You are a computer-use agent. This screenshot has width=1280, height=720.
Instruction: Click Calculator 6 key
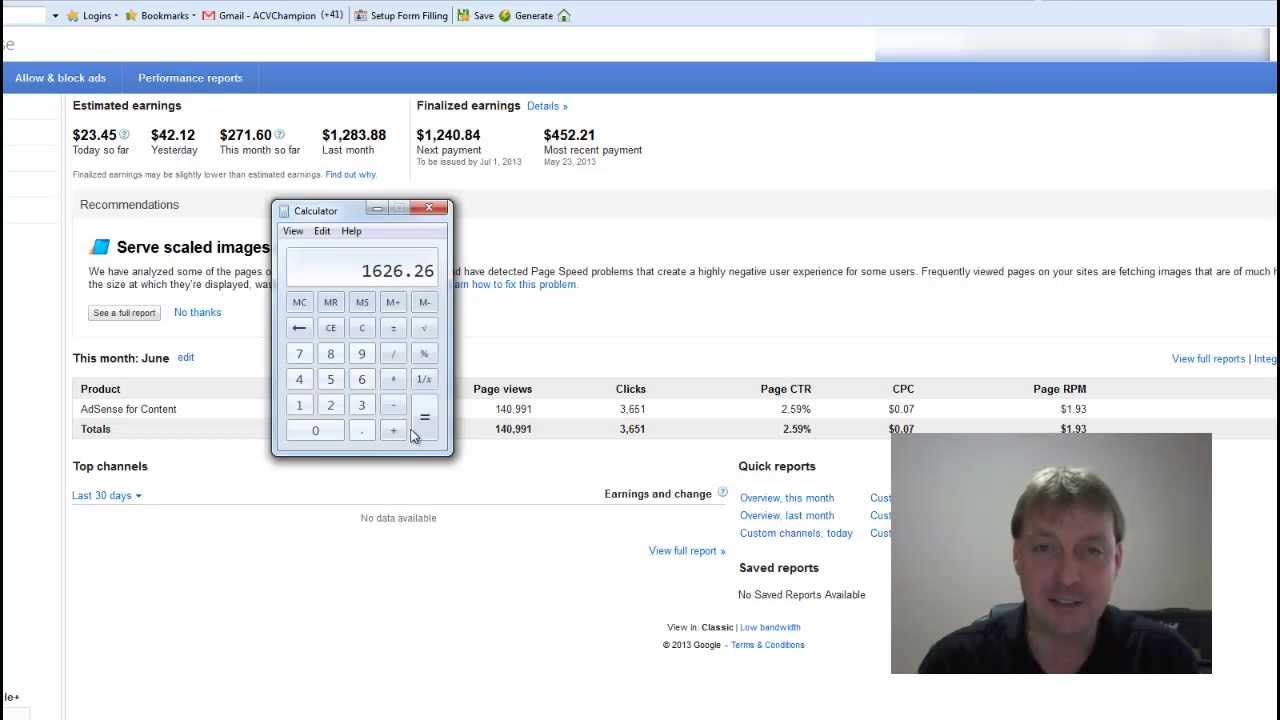pyautogui.click(x=362, y=380)
